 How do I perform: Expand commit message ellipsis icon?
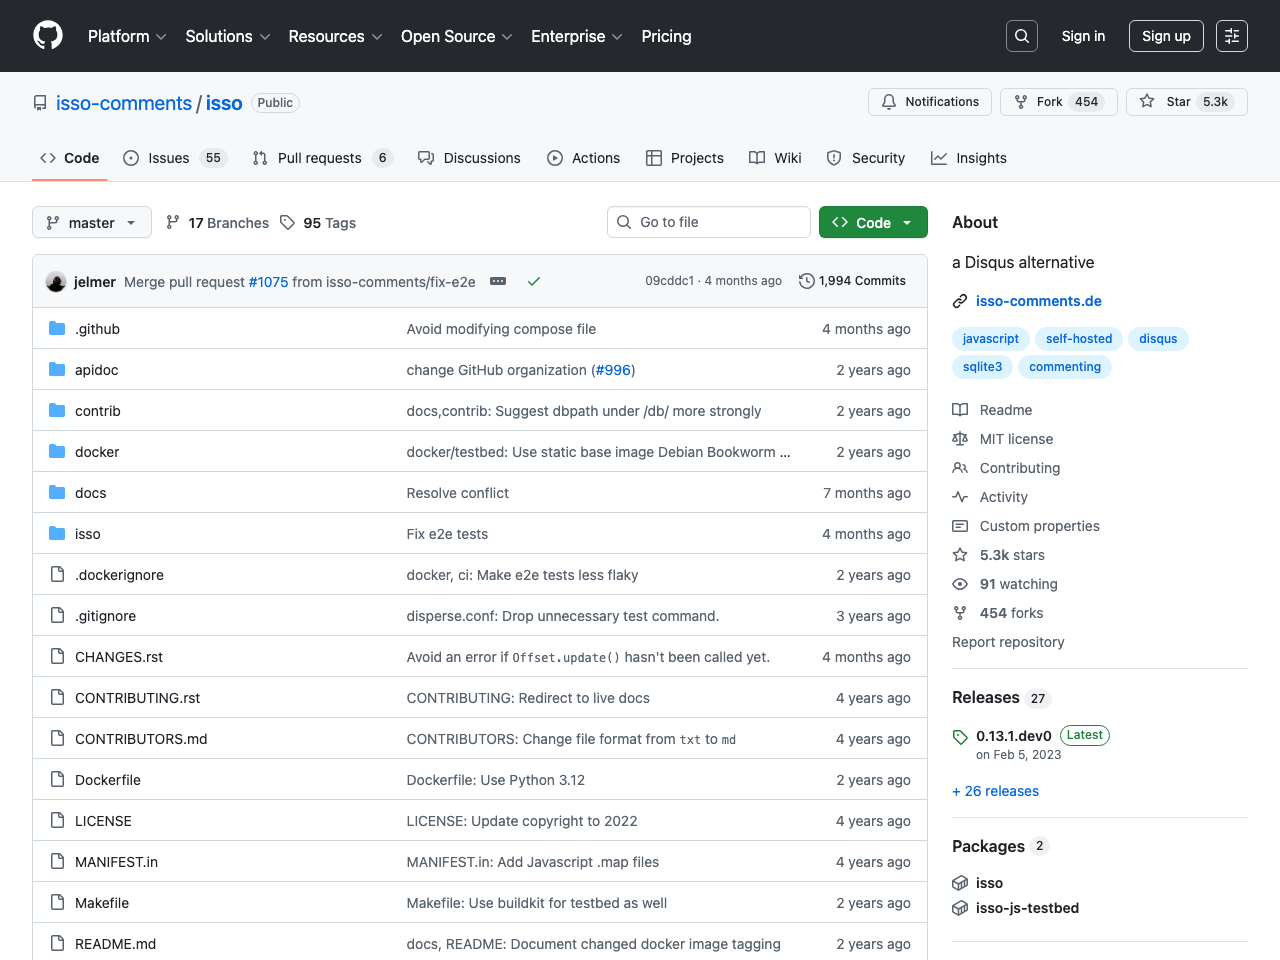[x=498, y=282]
